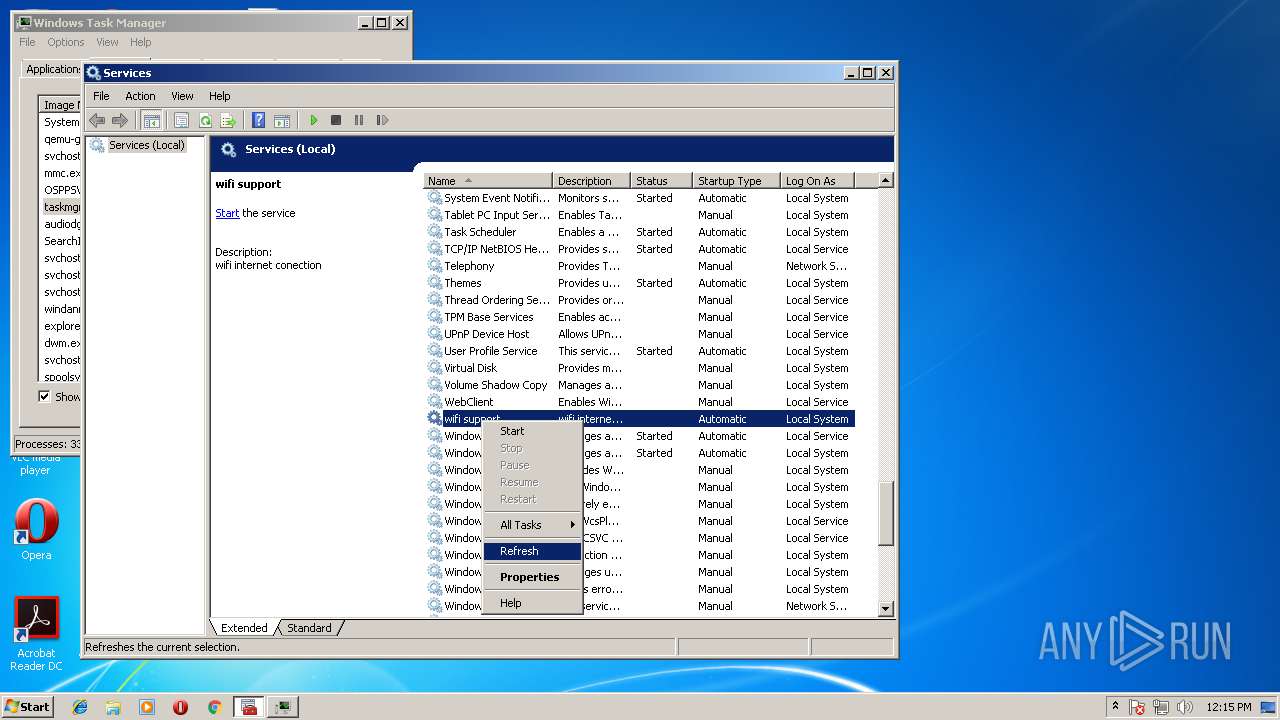Click the show/hide action pane toolbar icon
Screen dimensions: 1280x720
tap(282, 120)
